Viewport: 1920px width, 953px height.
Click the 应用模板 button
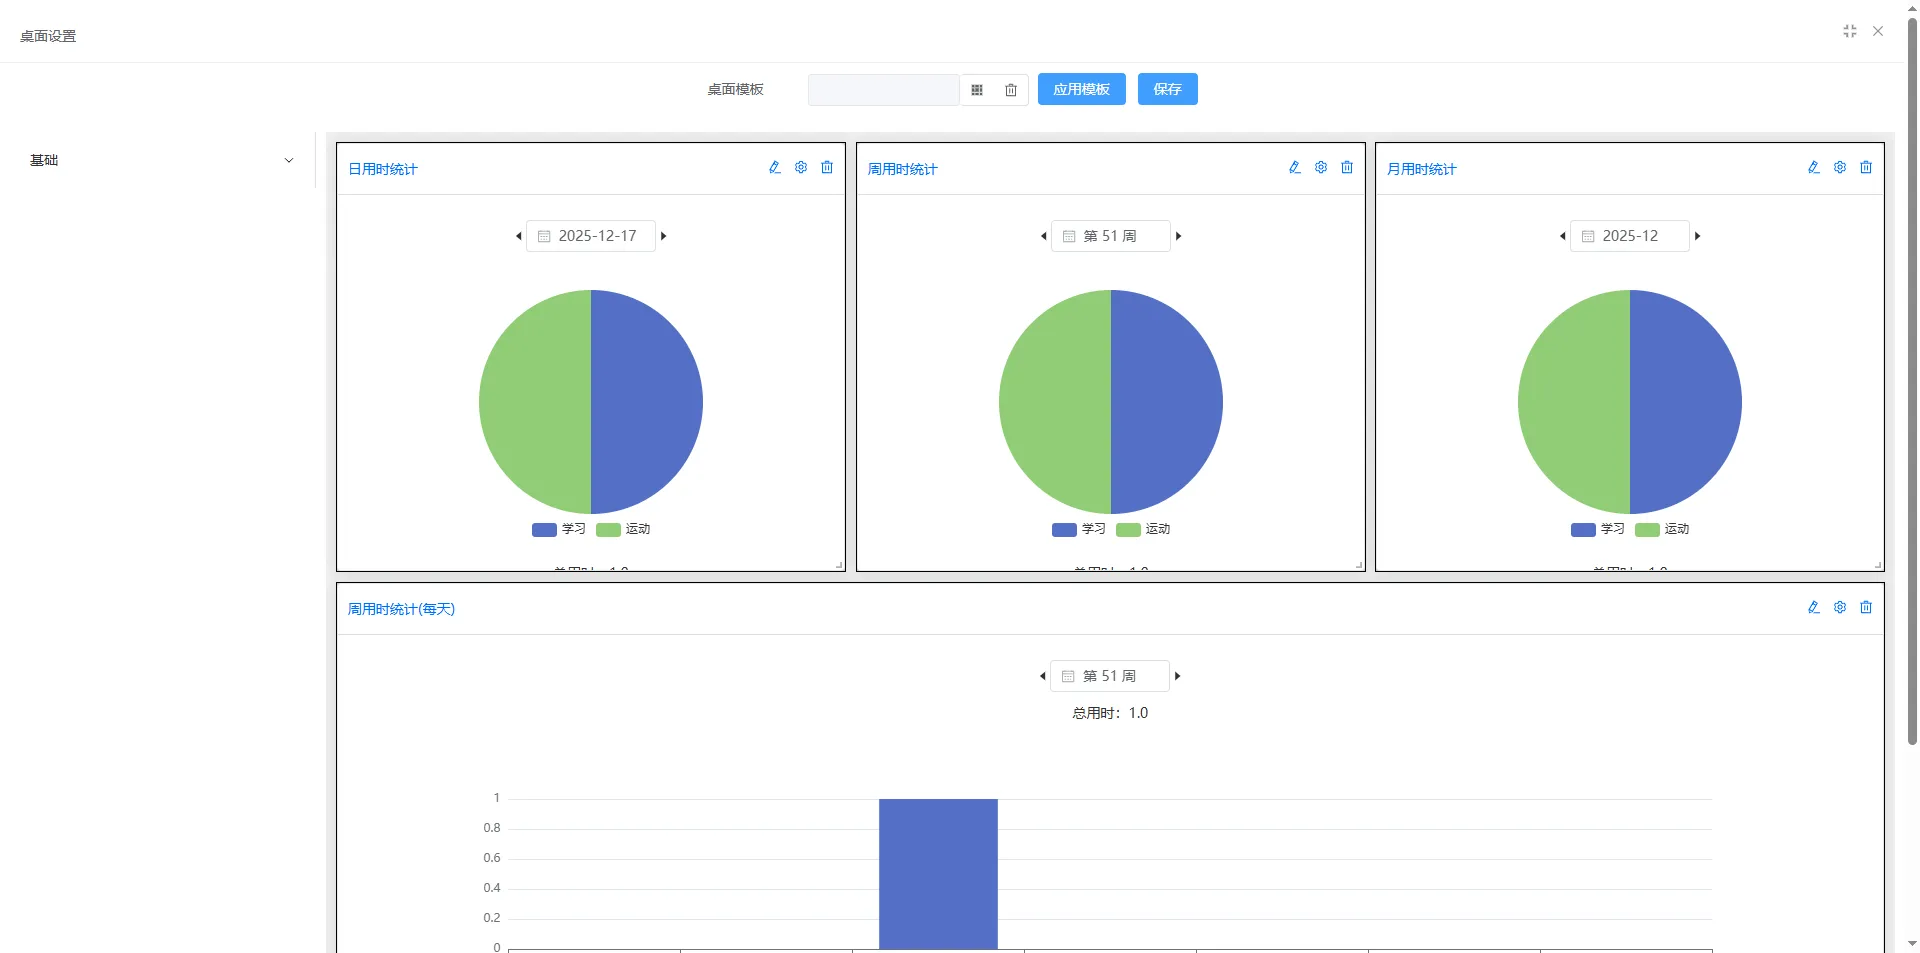pos(1081,89)
